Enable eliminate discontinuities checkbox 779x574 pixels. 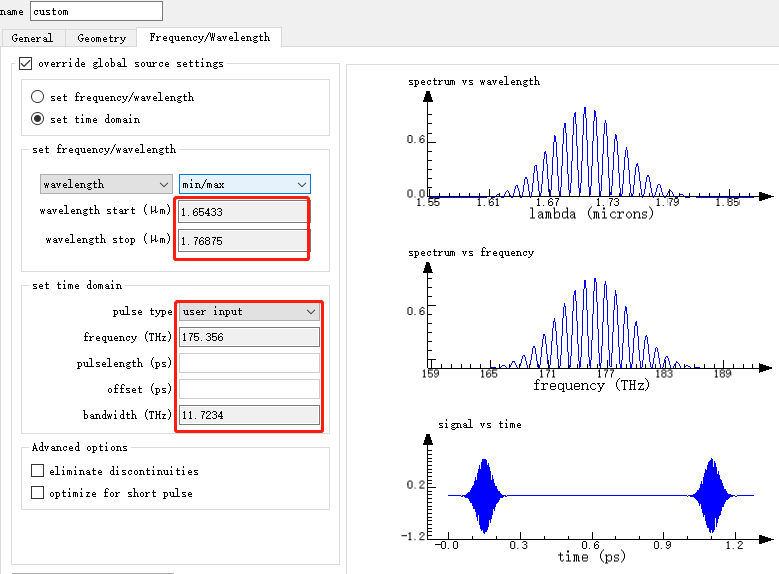[38, 471]
